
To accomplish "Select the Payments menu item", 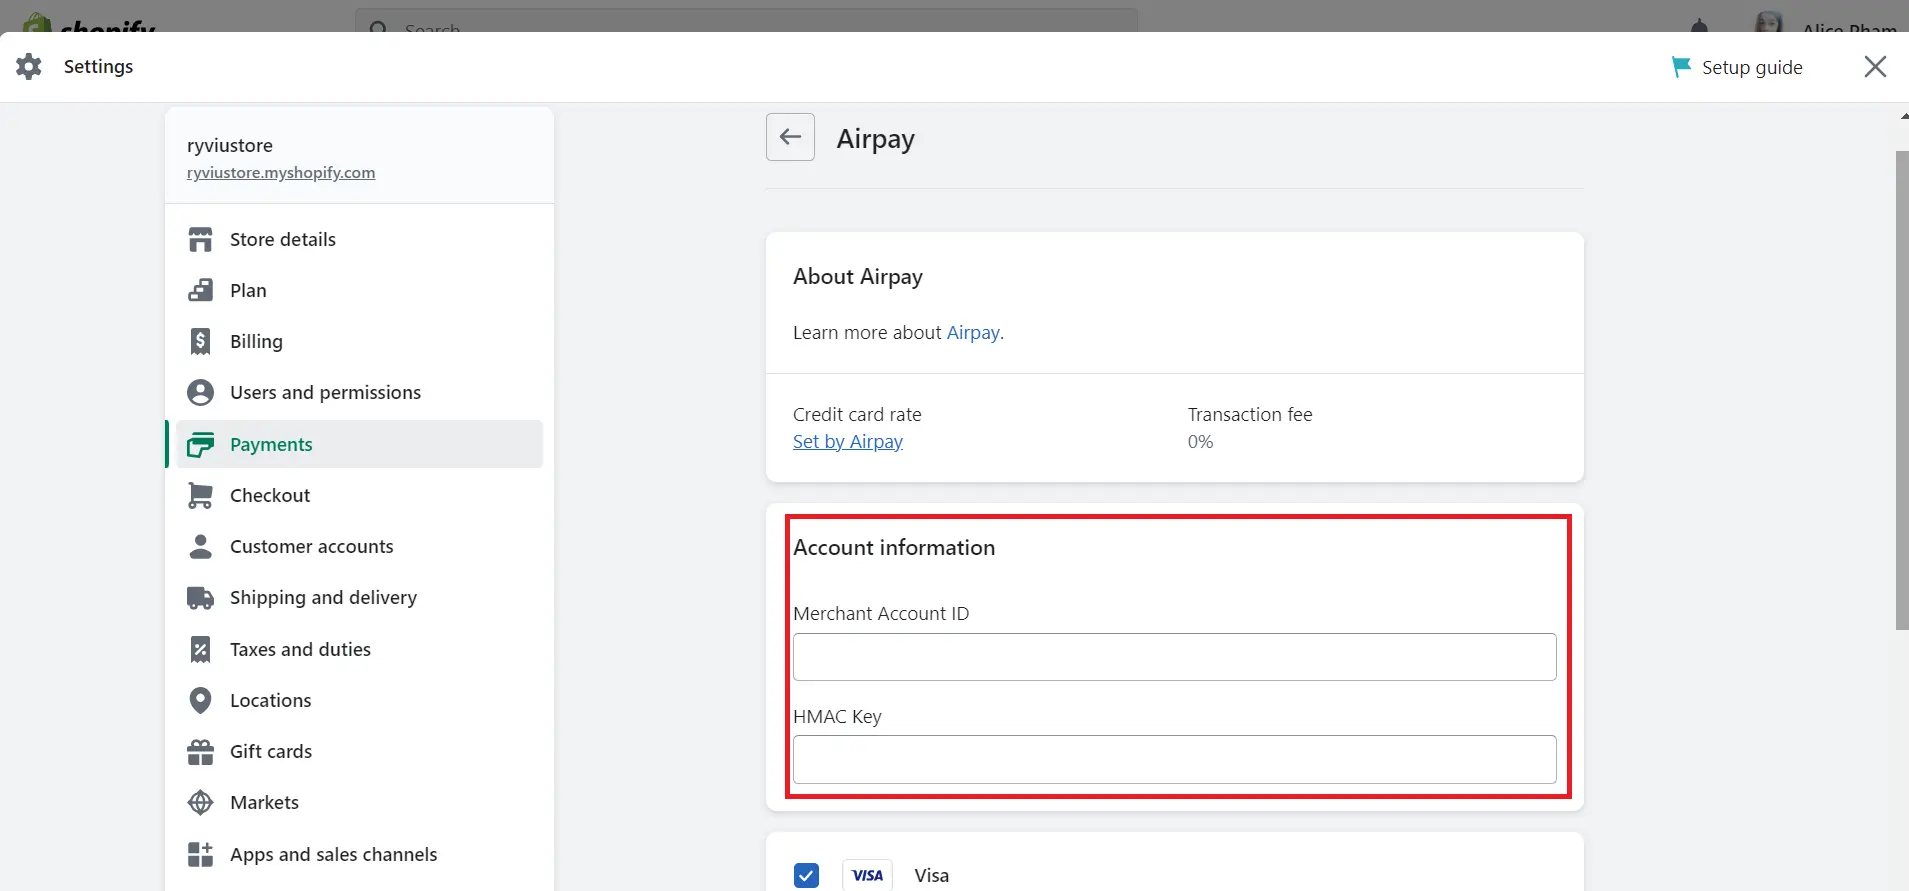I will pyautogui.click(x=359, y=445).
